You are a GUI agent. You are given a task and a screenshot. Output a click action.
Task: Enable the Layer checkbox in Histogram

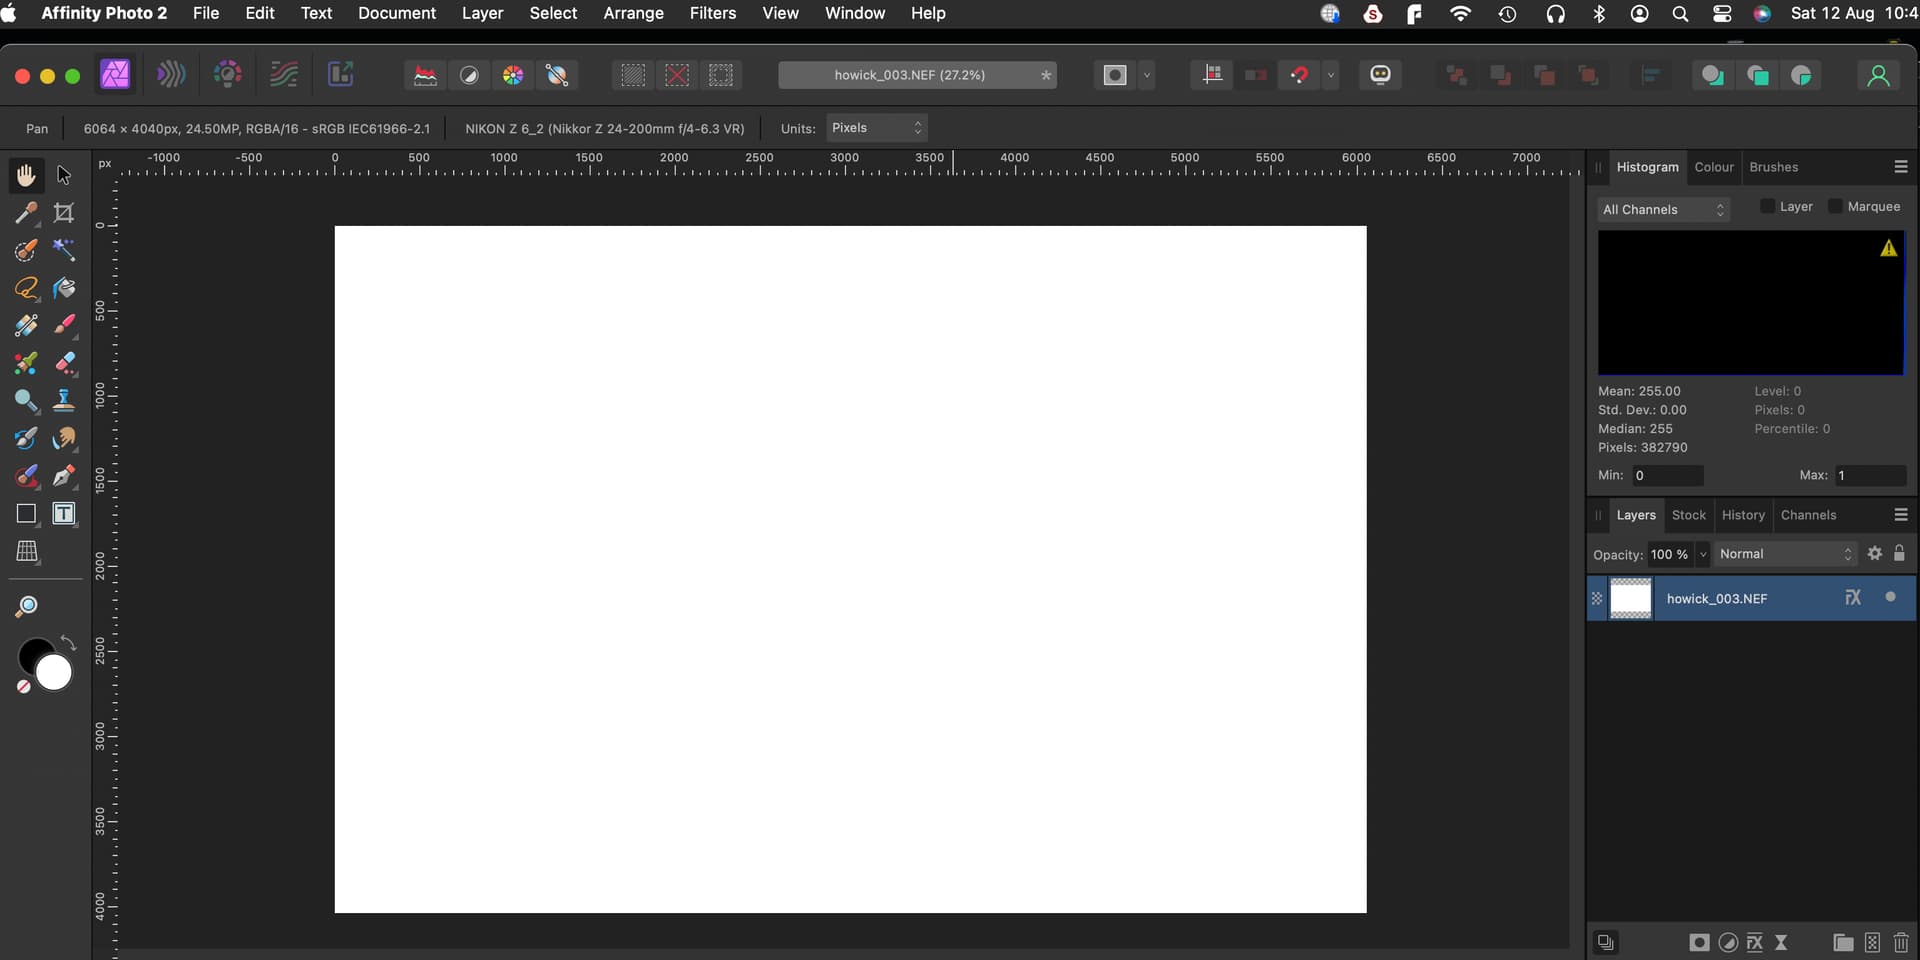pyautogui.click(x=1768, y=206)
